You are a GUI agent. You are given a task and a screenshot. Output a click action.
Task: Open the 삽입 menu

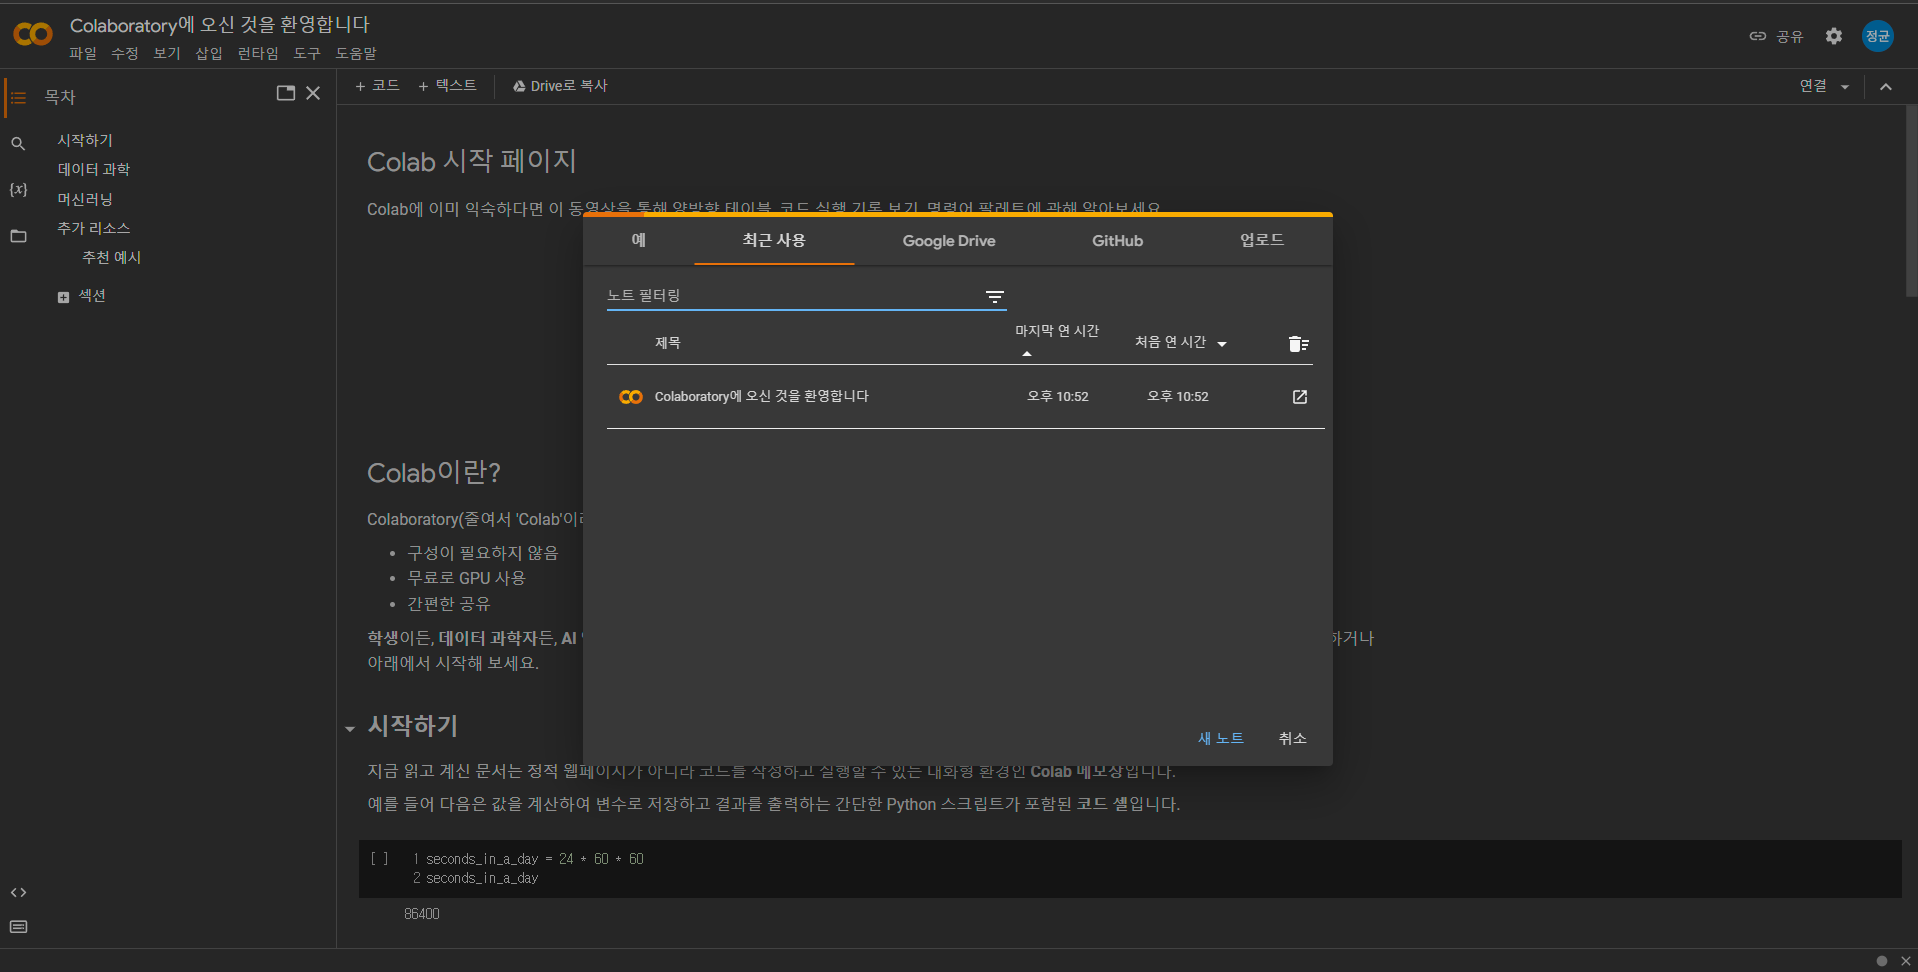[209, 54]
